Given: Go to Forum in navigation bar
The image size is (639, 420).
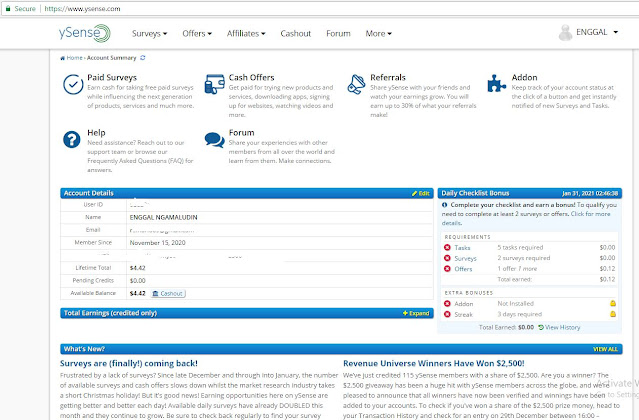Looking at the screenshot, I should click(338, 33).
